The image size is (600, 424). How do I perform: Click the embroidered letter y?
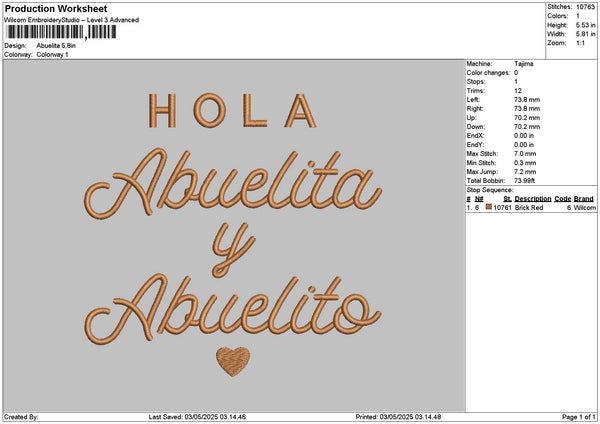pyautogui.click(x=233, y=250)
